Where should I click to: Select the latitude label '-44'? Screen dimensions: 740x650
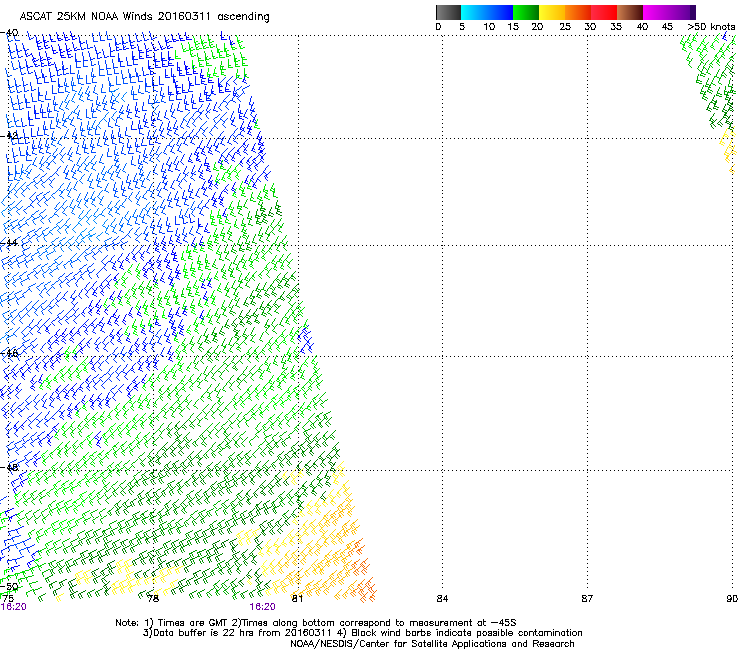click(x=10, y=243)
